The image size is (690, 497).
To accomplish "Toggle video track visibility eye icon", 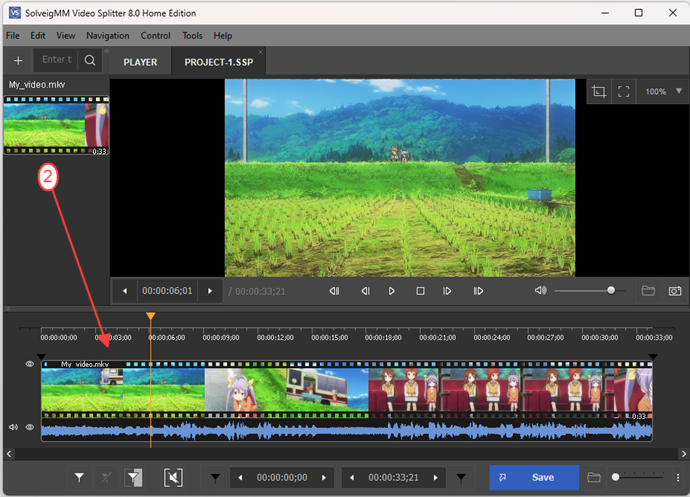I will point(29,364).
